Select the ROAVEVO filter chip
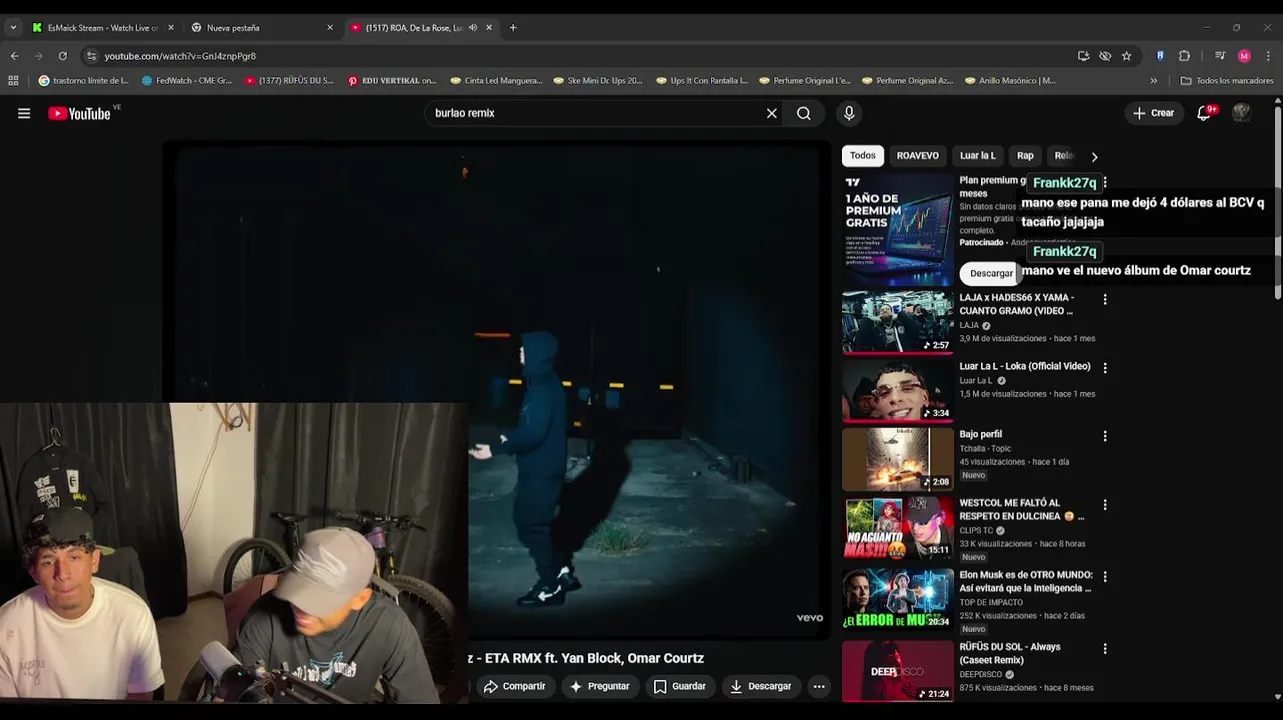 point(917,155)
